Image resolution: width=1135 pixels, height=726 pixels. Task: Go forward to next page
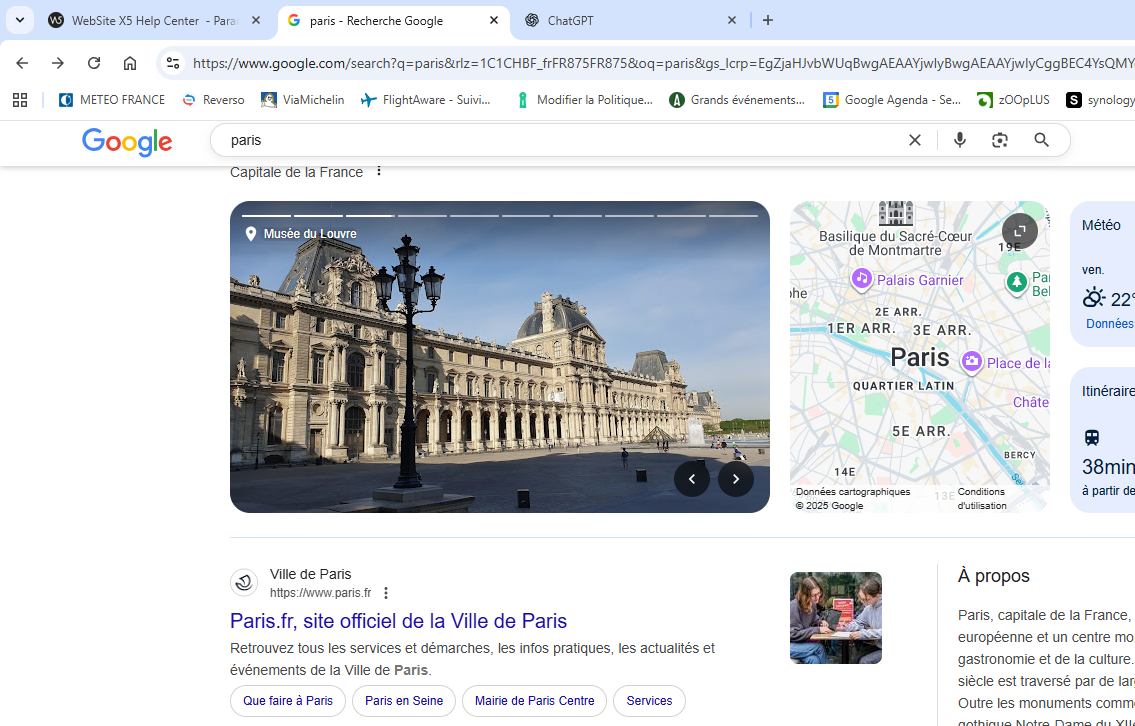tap(58, 63)
